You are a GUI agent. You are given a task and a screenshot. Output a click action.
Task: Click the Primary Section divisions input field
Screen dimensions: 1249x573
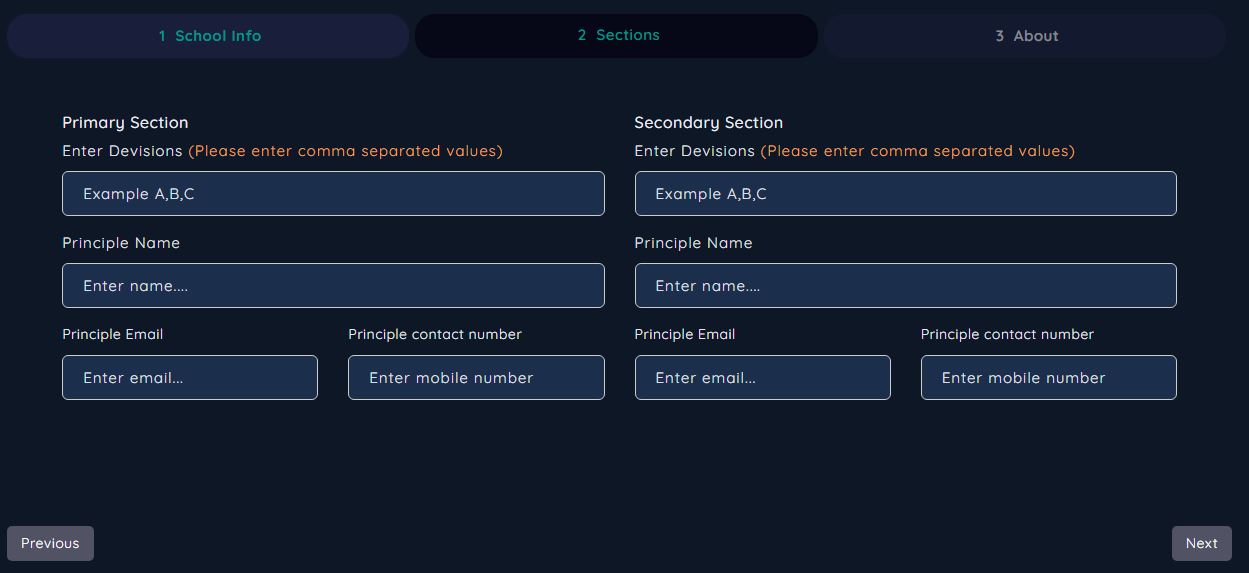click(x=333, y=194)
